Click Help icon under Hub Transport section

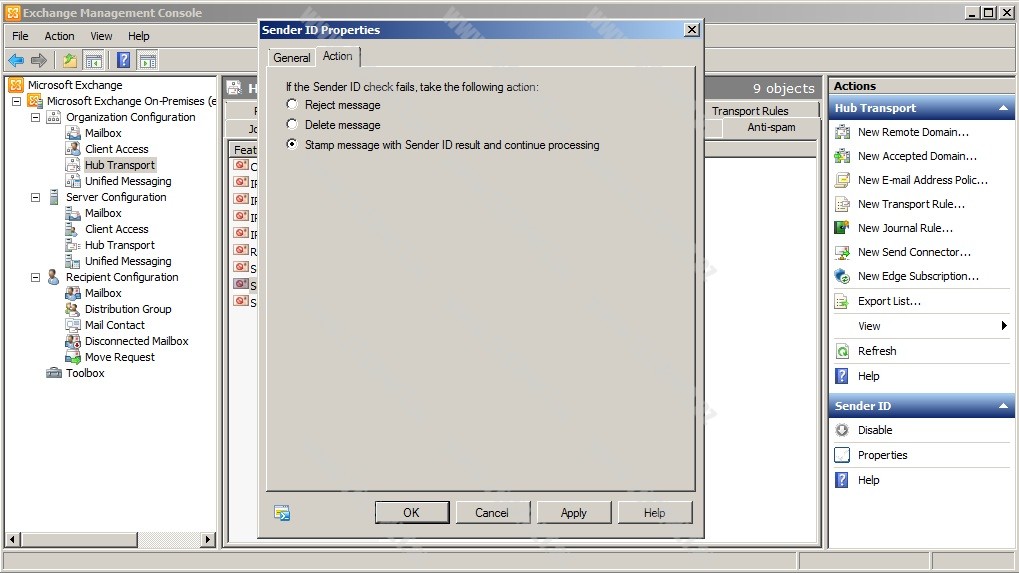coord(842,376)
